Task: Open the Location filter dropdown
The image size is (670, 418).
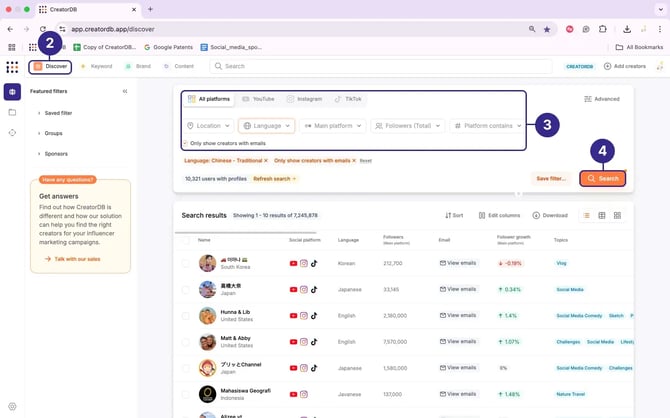Action: [x=208, y=126]
